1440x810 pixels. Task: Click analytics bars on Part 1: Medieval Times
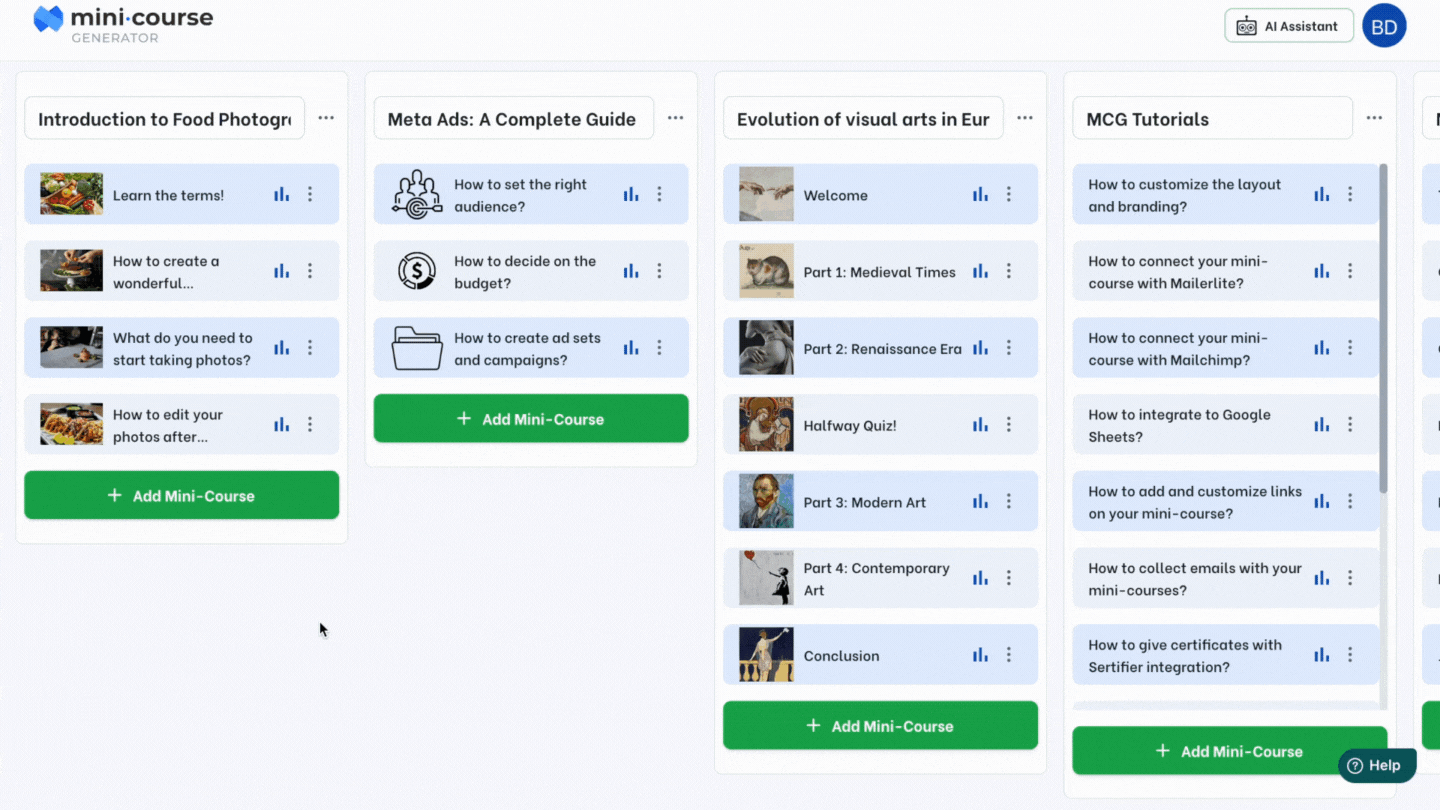coord(980,271)
